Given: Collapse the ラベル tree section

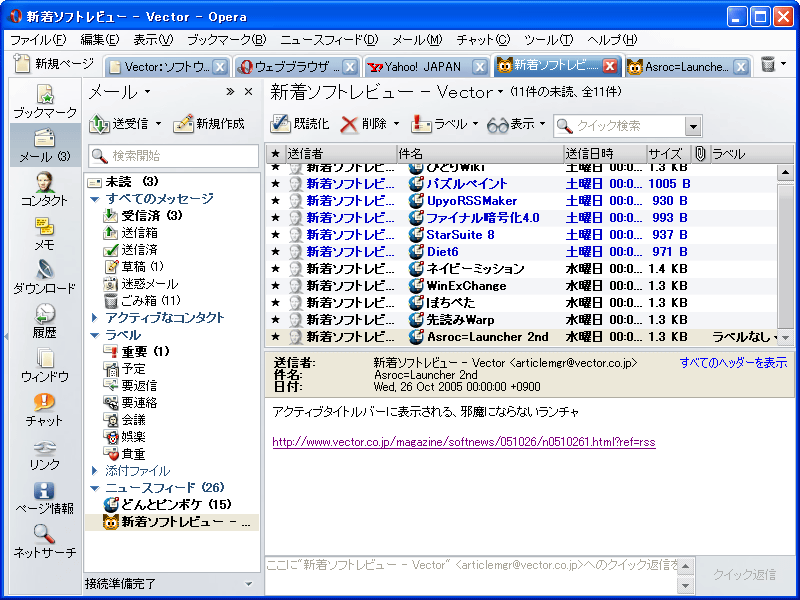Looking at the screenshot, I should click(x=95, y=335).
